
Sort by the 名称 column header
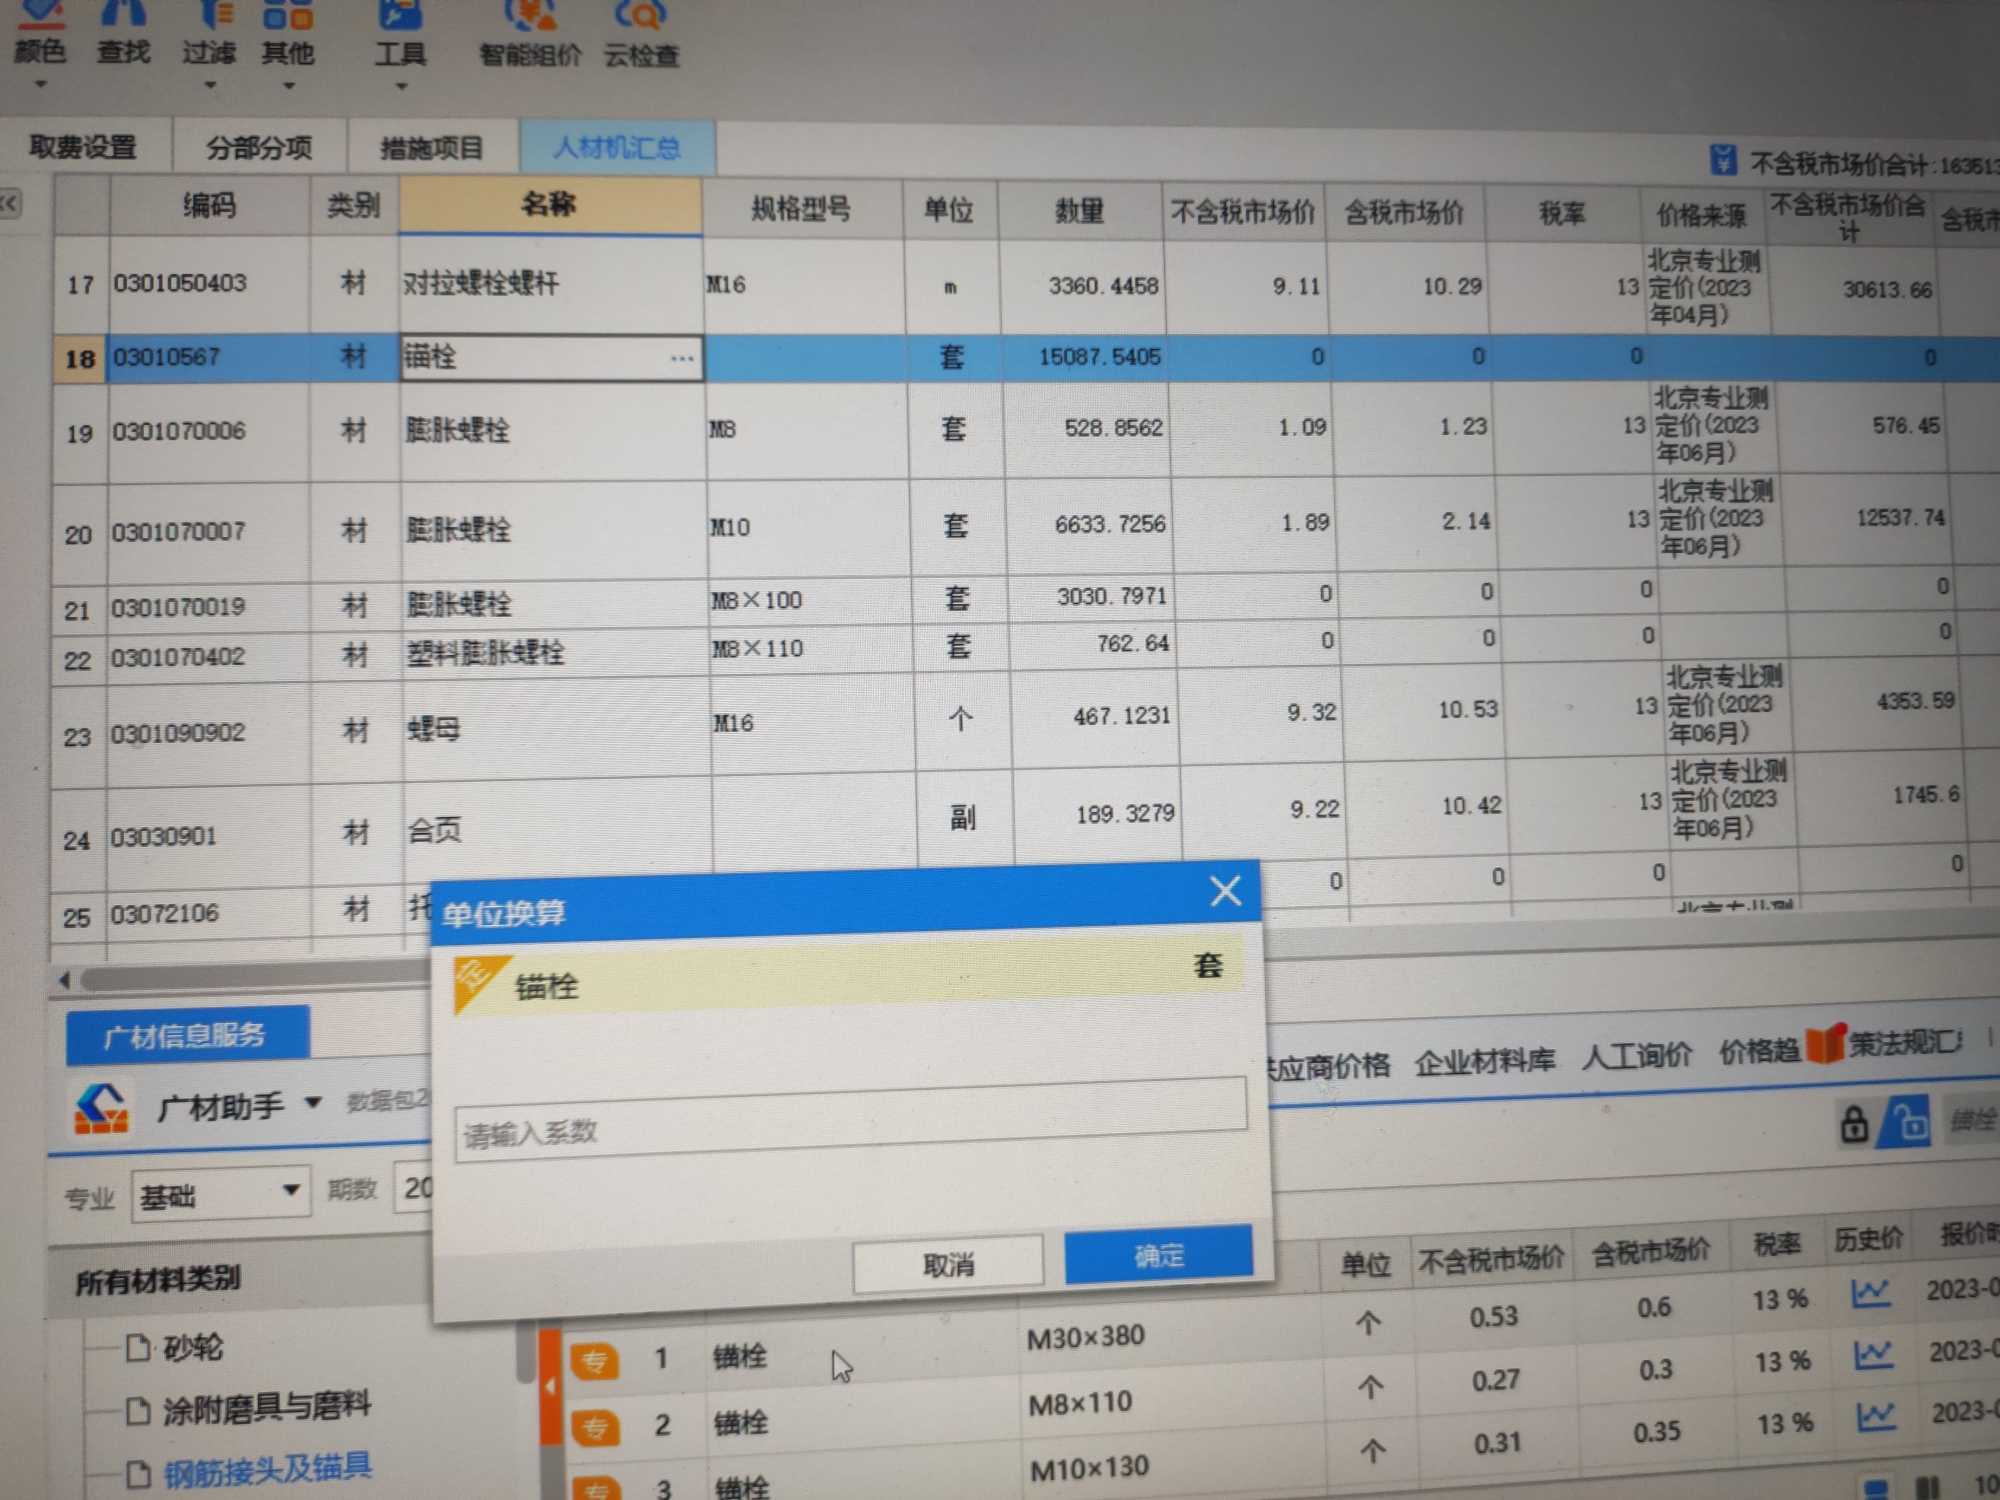click(x=549, y=205)
